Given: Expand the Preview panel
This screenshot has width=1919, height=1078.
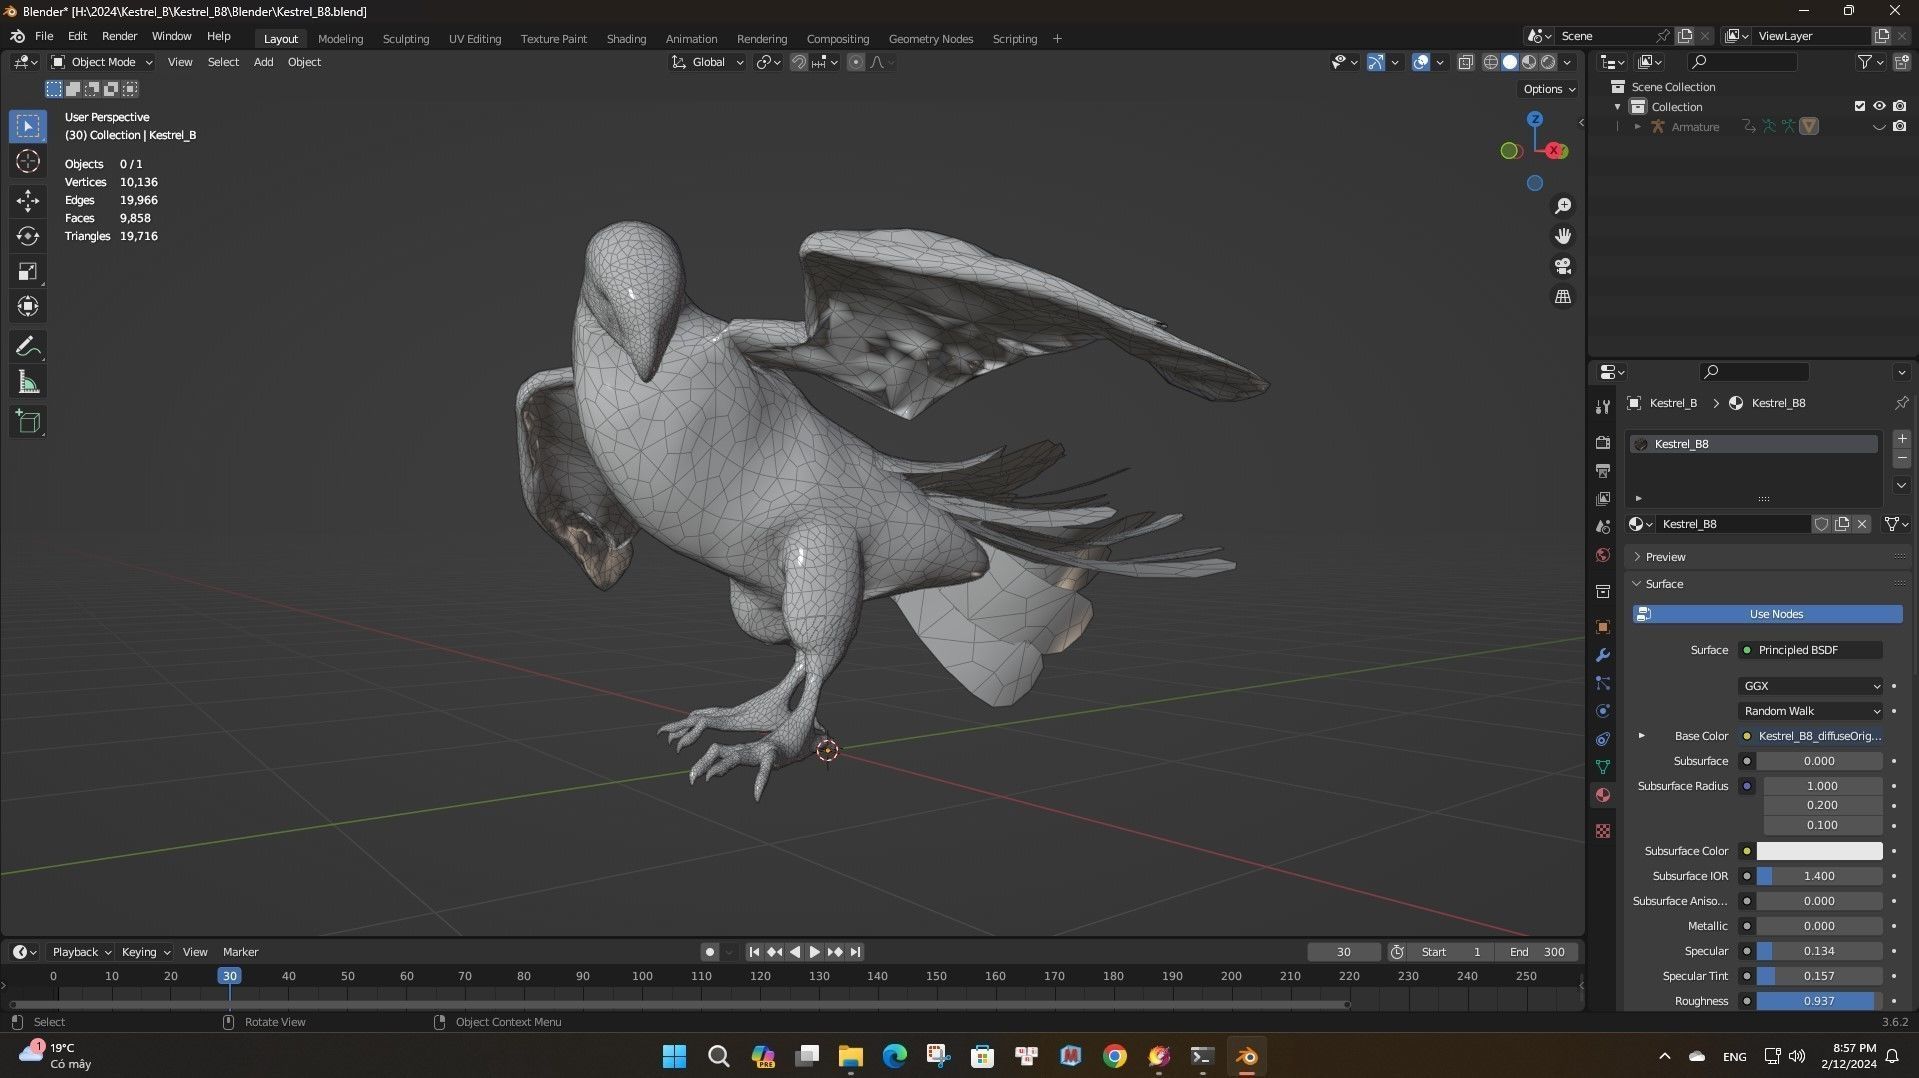Looking at the screenshot, I should pyautogui.click(x=1665, y=557).
